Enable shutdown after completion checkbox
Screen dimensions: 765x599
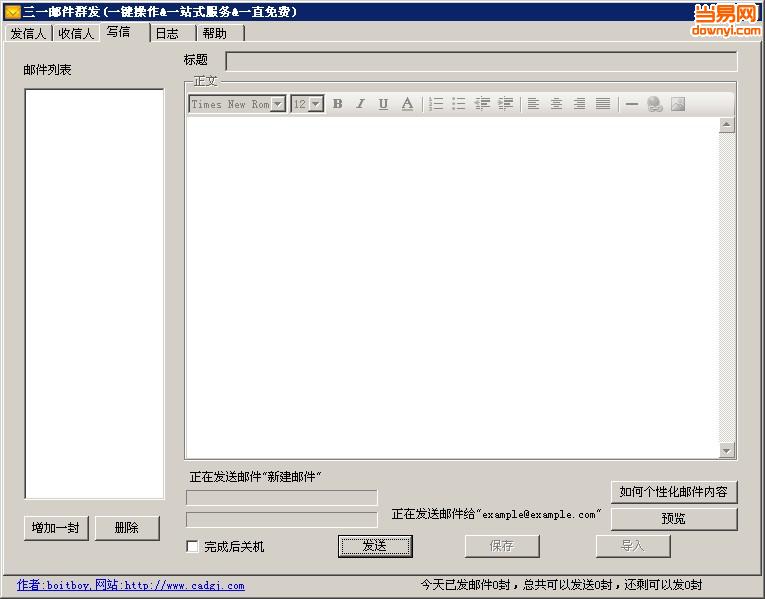click(x=193, y=546)
